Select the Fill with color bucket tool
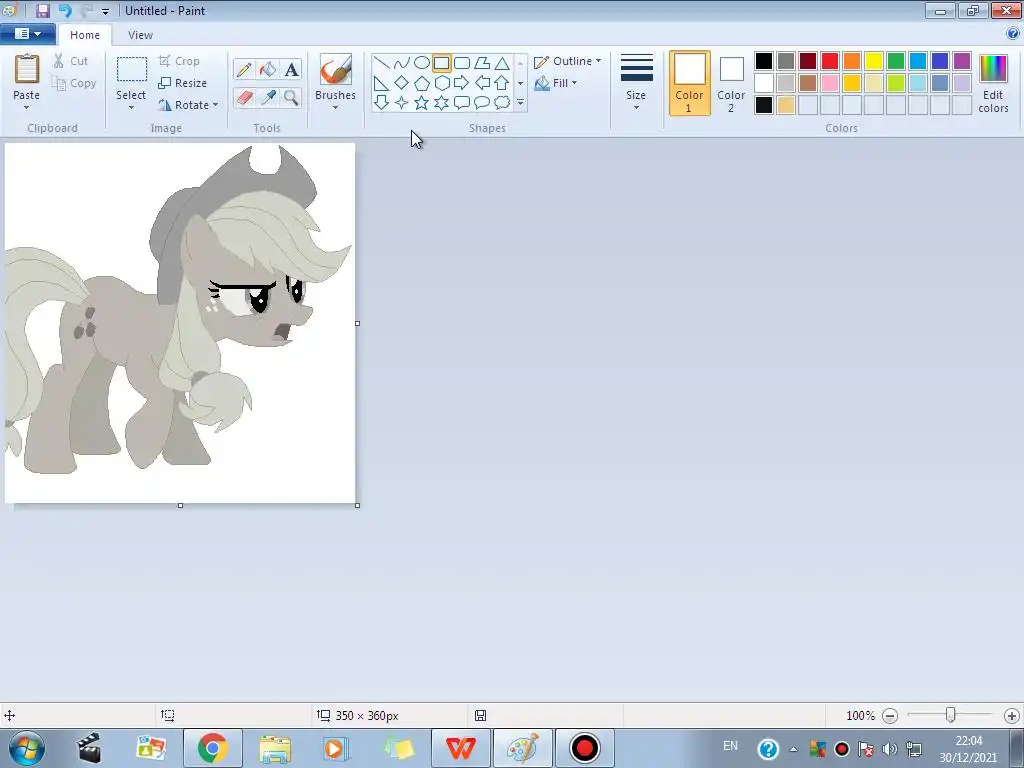The width and height of the screenshot is (1024, 768). [x=268, y=69]
